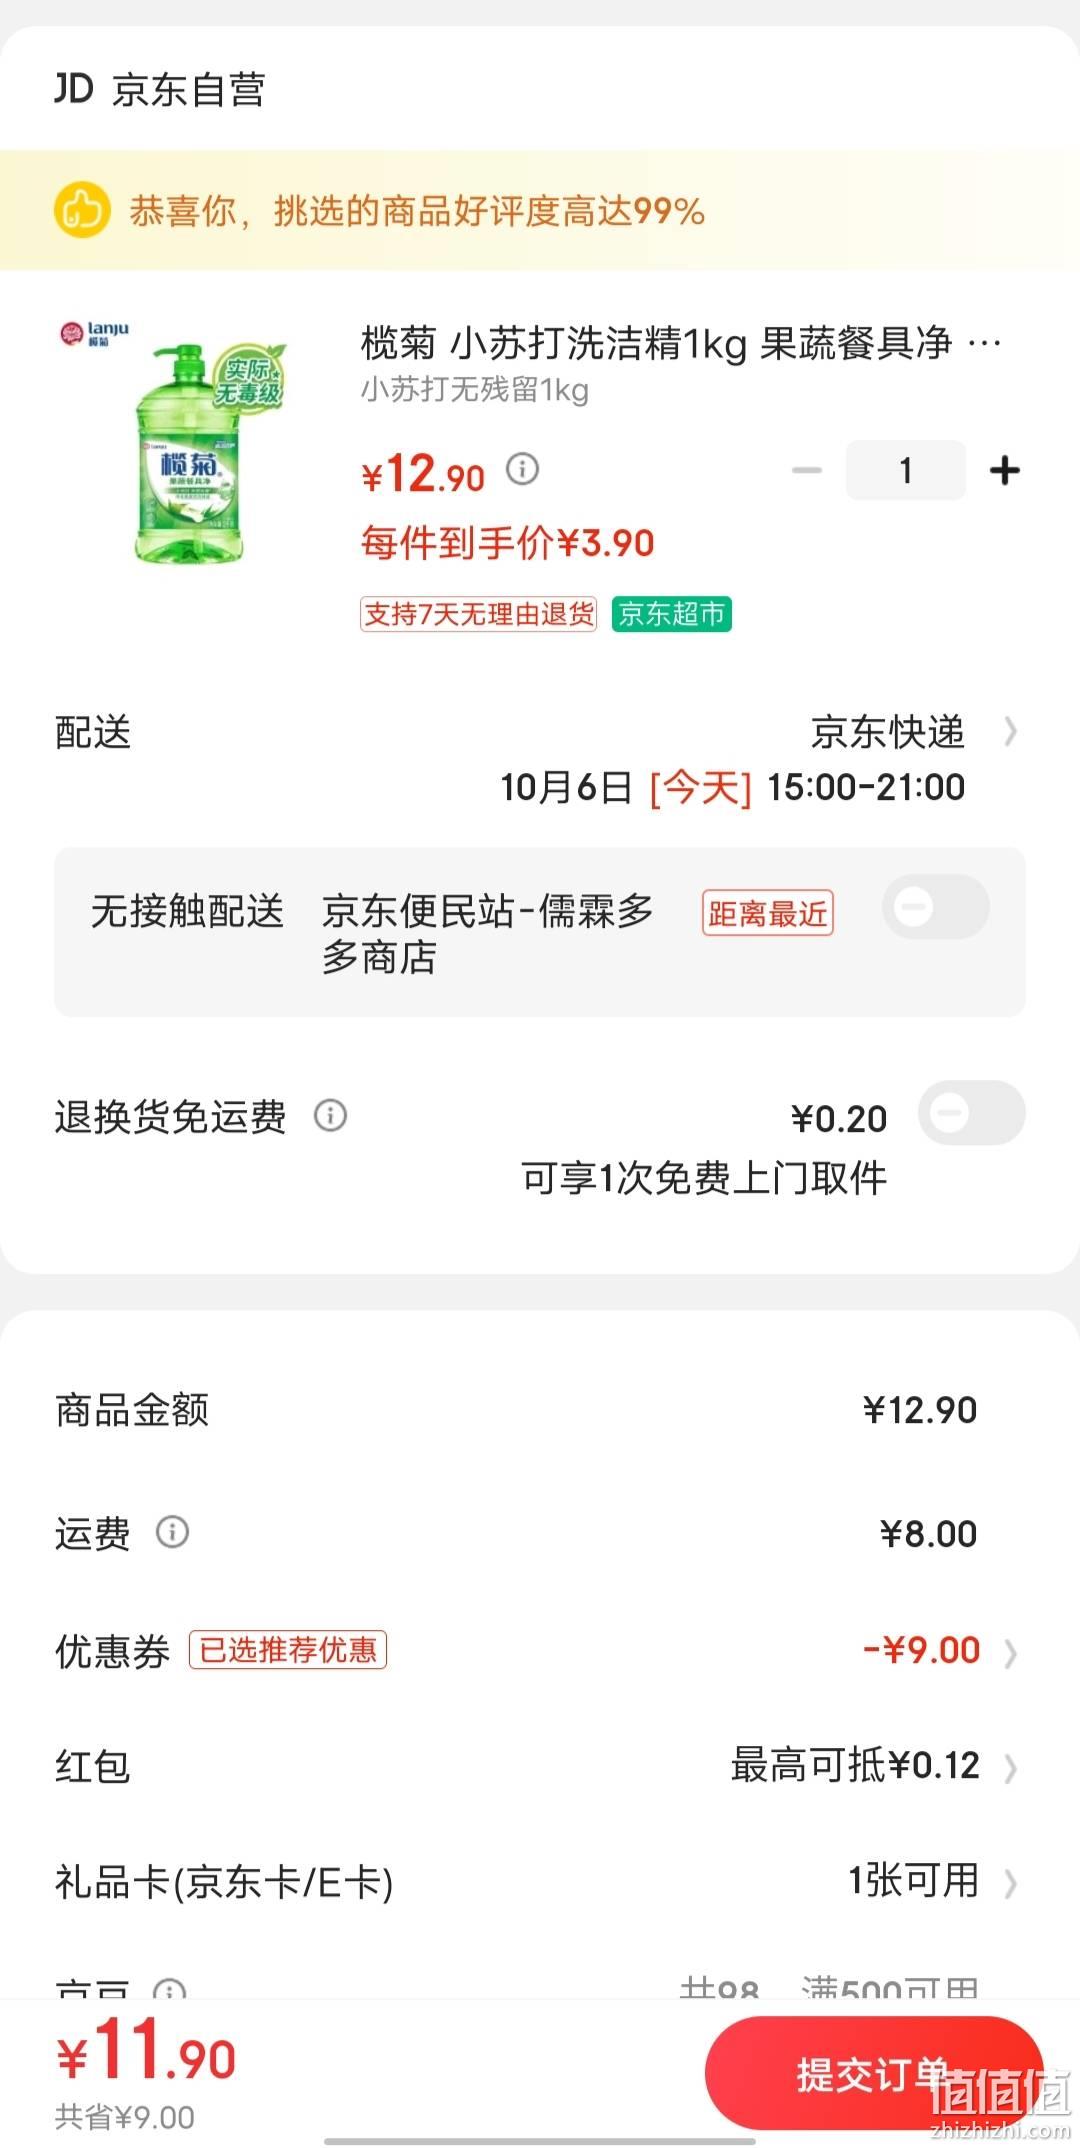Expand the 红包 row with its chevron

pos(1010,1768)
